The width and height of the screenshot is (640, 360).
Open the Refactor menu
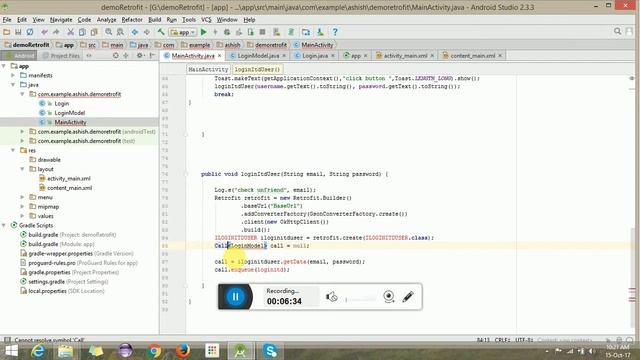coord(132,20)
